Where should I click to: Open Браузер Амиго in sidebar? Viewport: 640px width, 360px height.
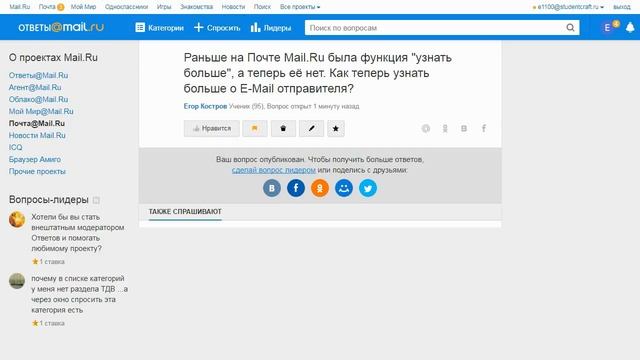(x=35, y=159)
